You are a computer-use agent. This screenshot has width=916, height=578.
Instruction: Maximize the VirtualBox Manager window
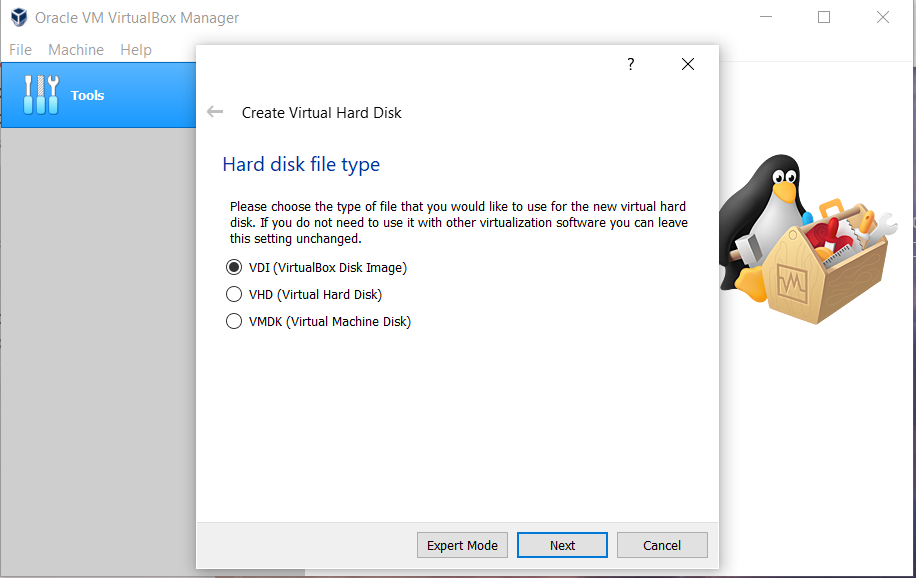pyautogui.click(x=823, y=17)
